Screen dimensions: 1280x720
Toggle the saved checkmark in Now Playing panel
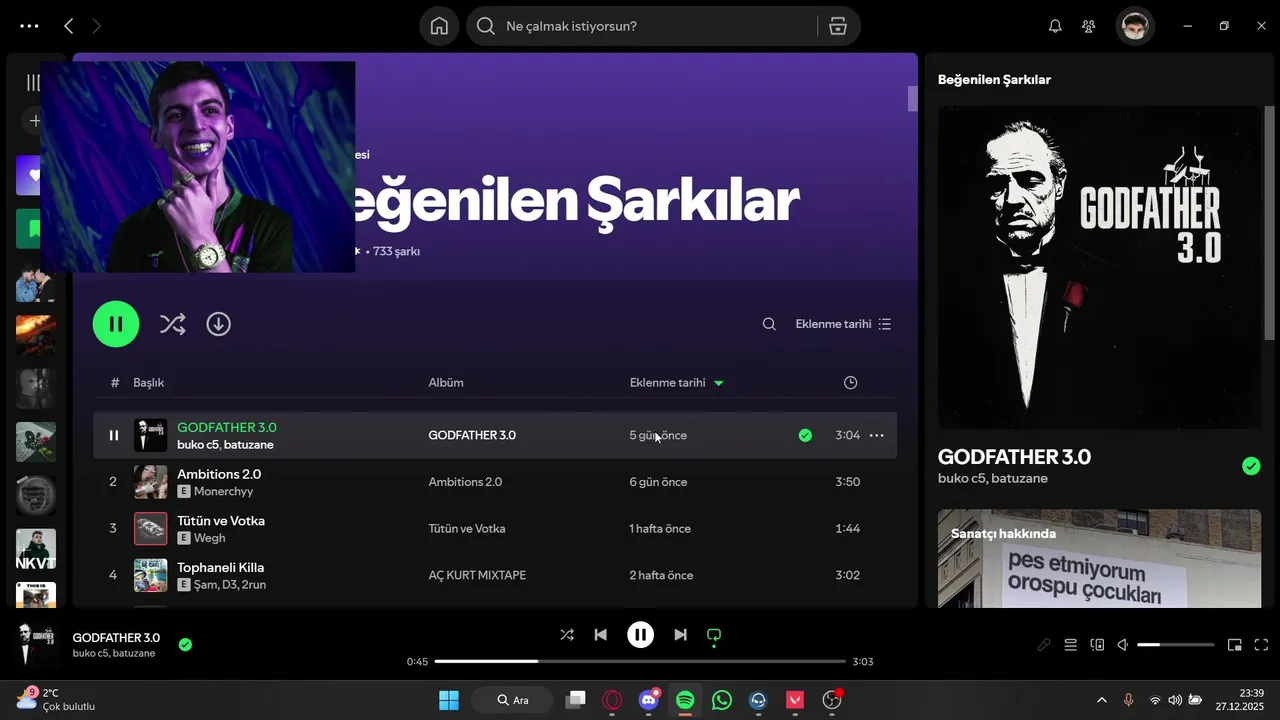1251,466
